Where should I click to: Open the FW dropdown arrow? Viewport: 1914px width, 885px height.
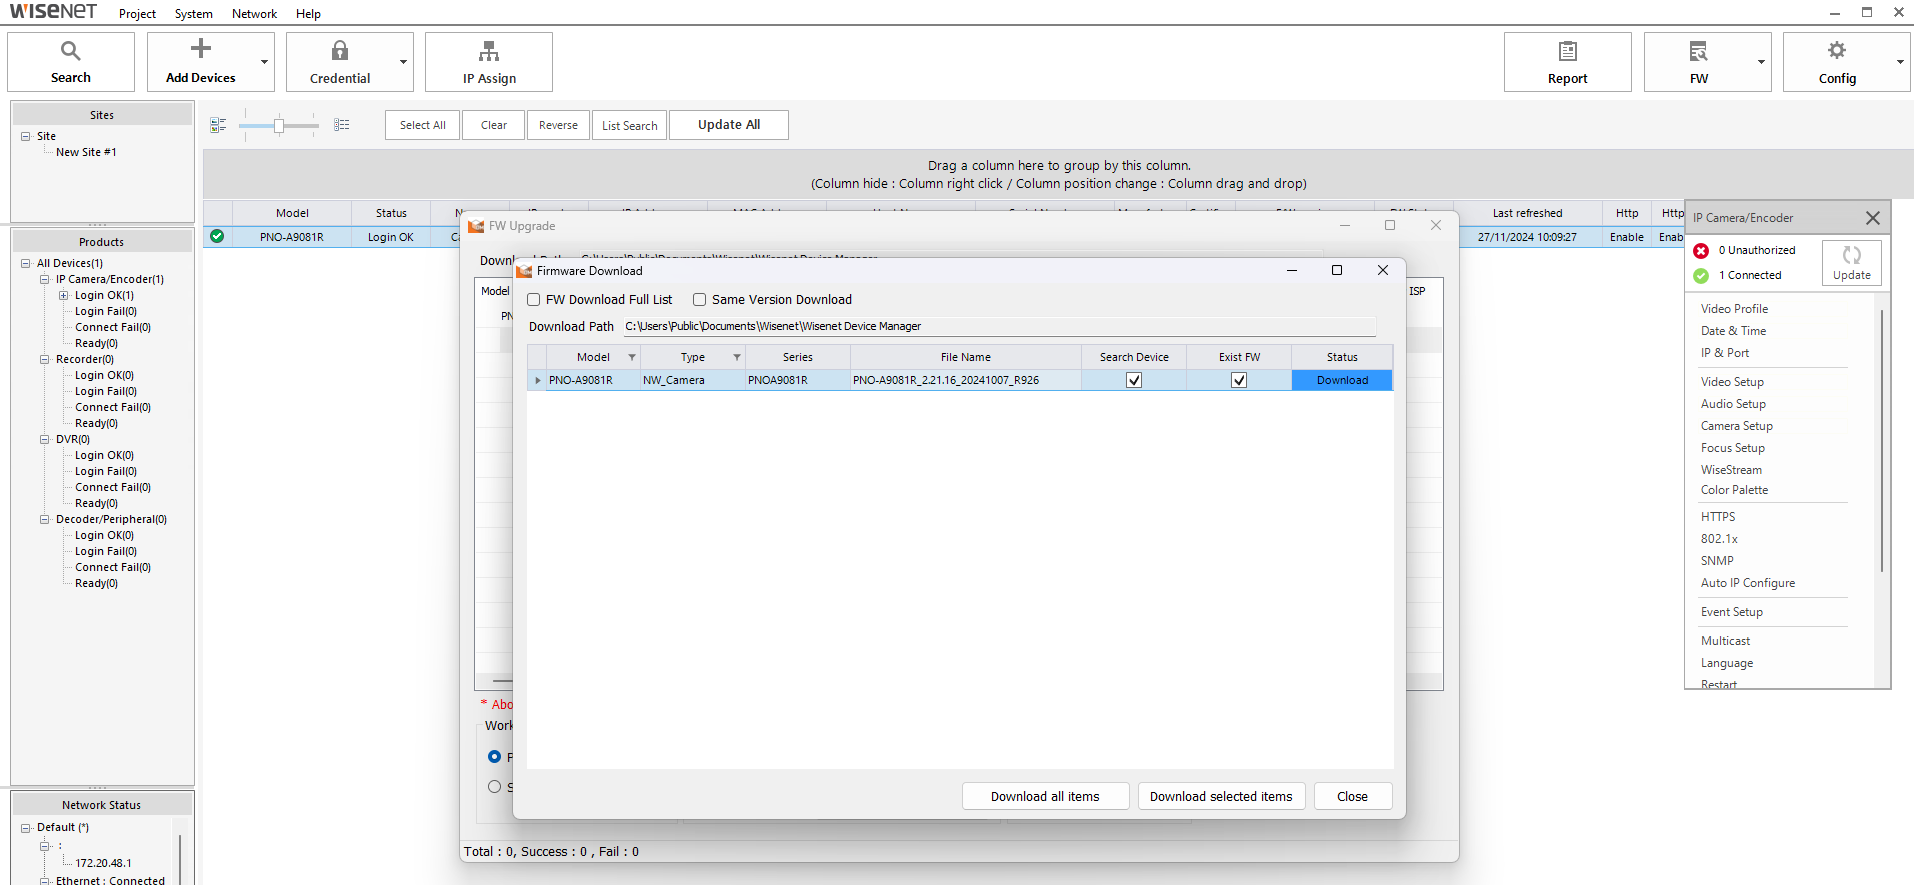[1762, 62]
